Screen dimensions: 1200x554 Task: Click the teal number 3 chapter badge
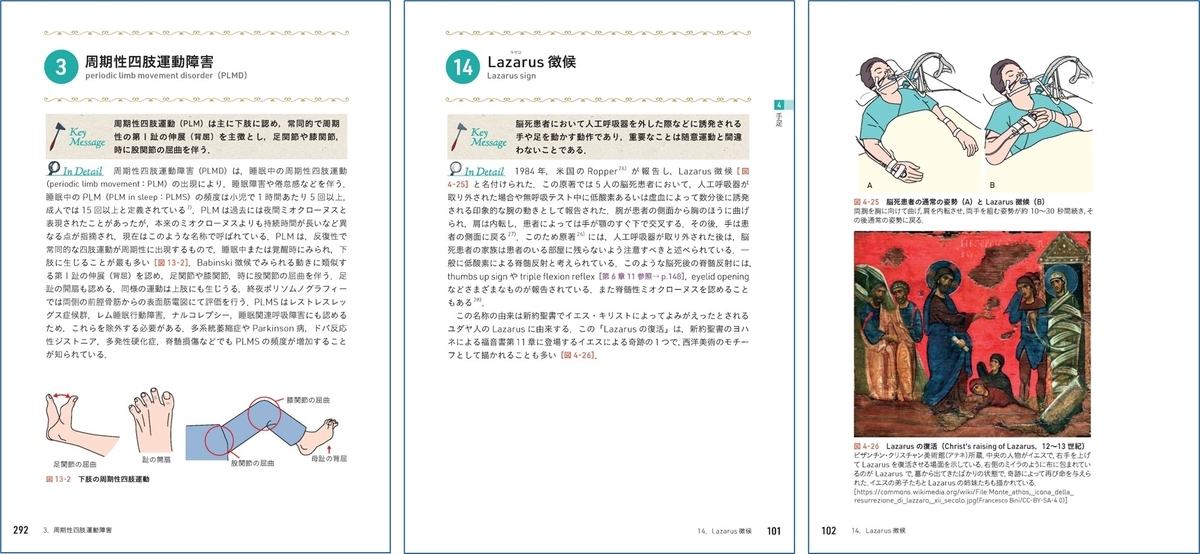pos(59,67)
